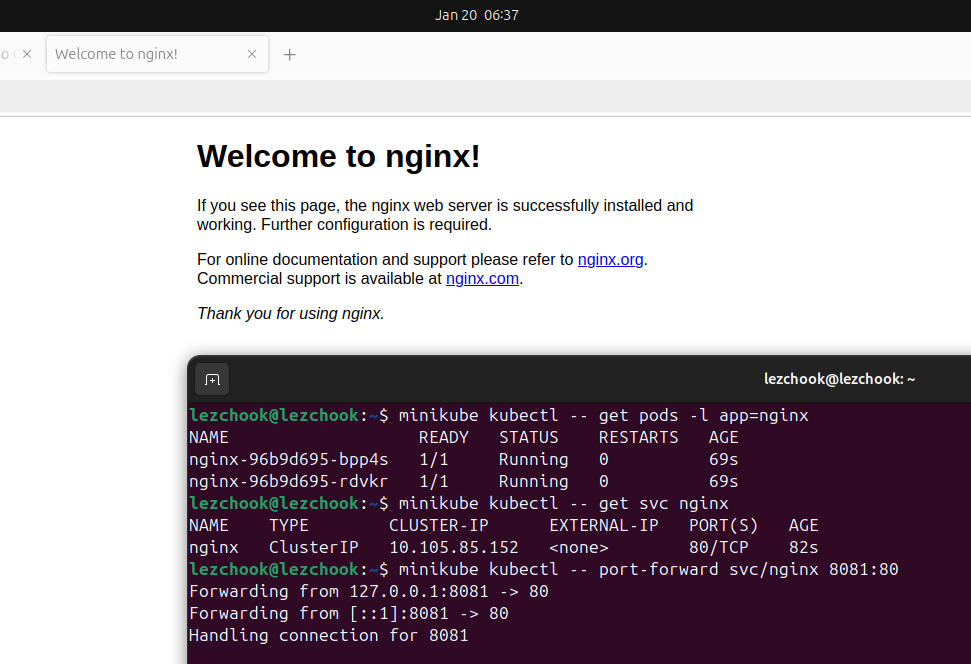Click pod name nginx-96b9d695-rdvkr
971x664 pixels.
[x=289, y=481]
